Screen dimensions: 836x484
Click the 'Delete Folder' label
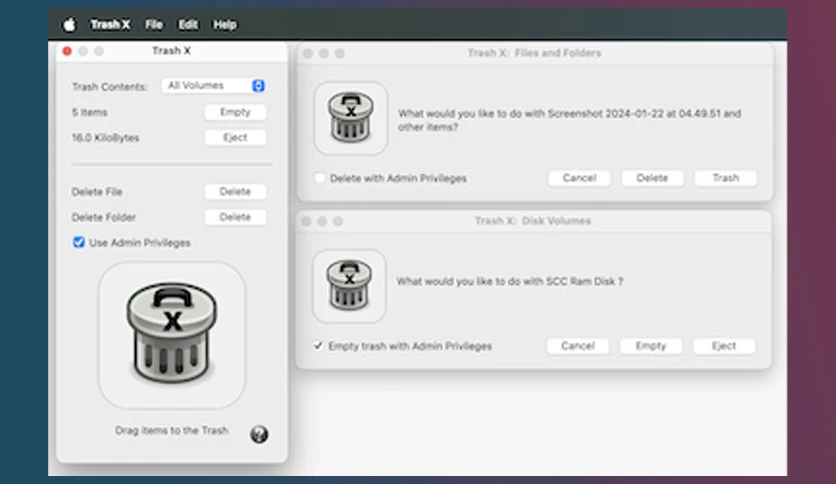coord(104,217)
